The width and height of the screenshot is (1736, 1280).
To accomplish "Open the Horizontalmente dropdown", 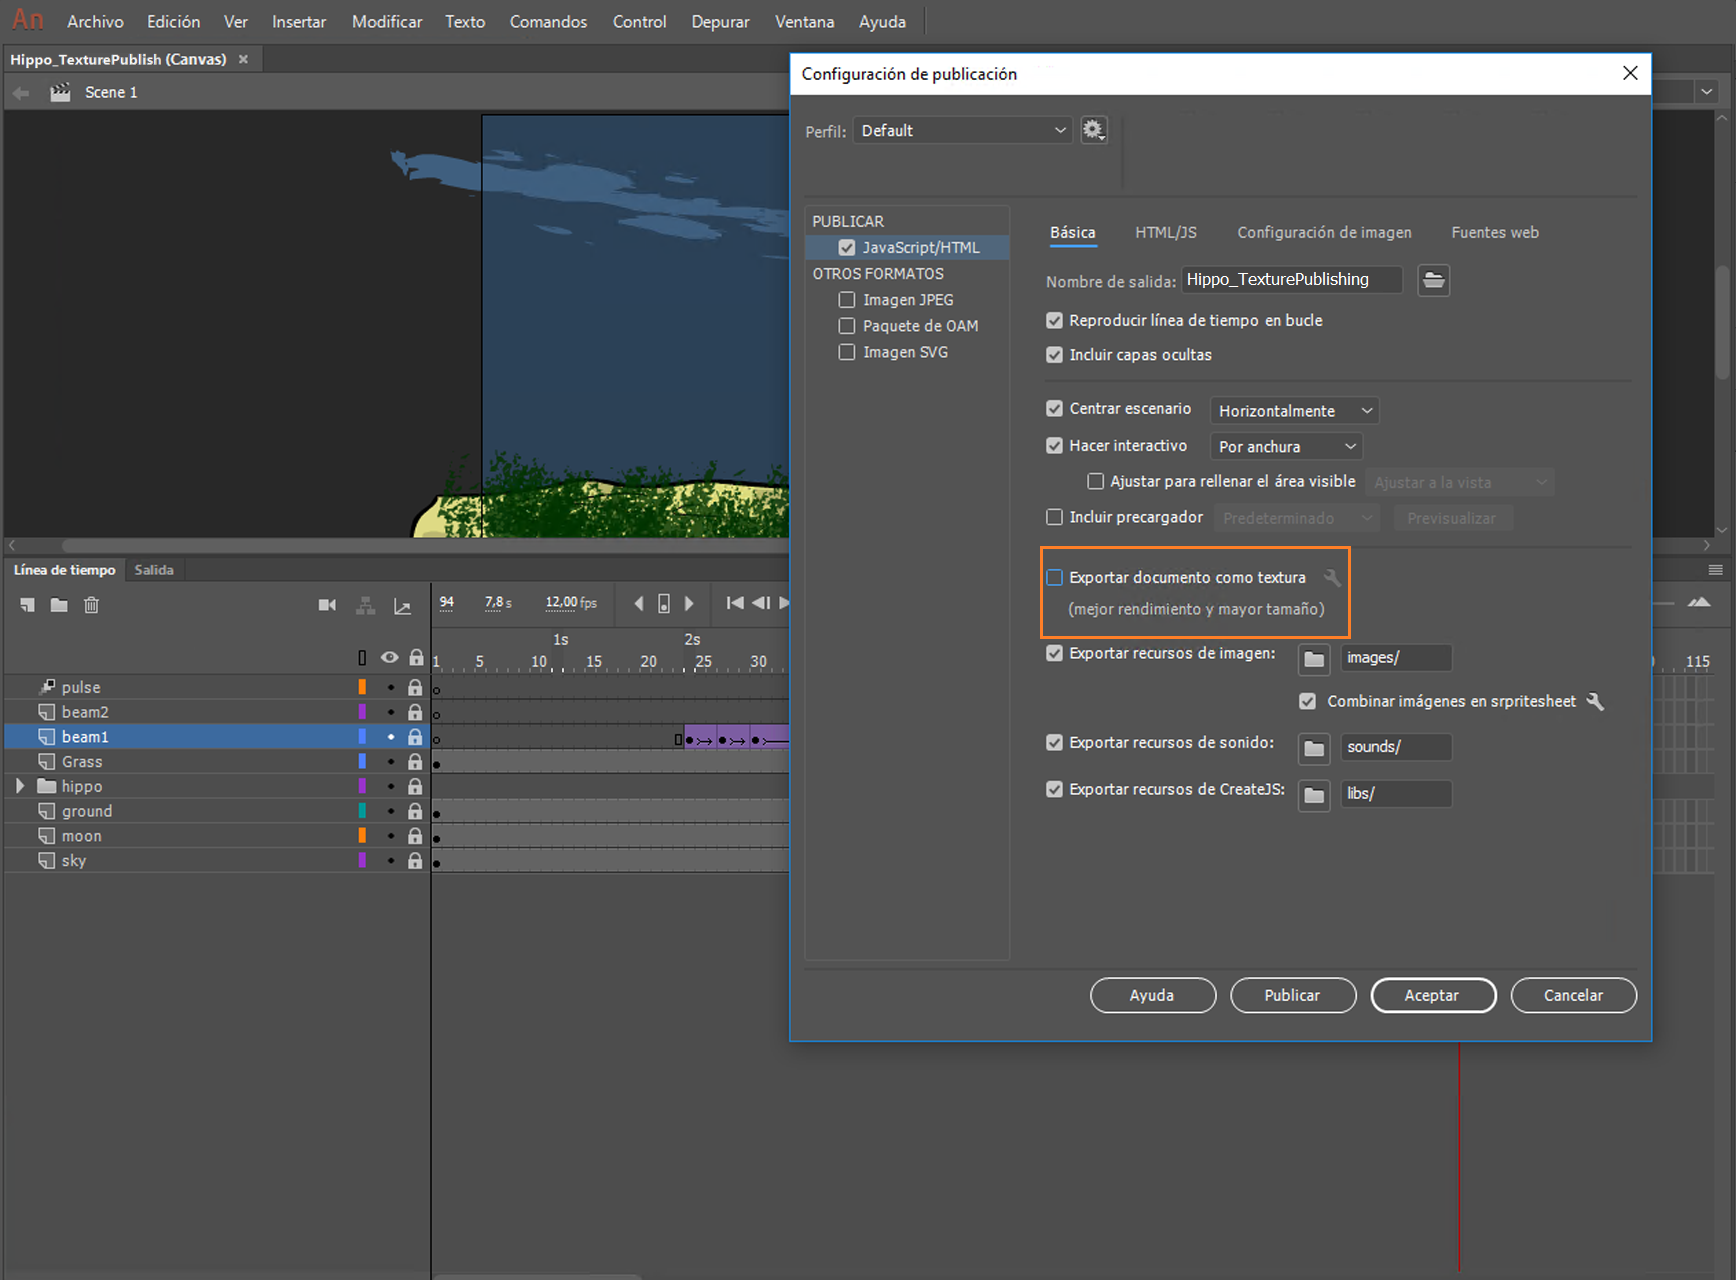I will (x=1294, y=411).
